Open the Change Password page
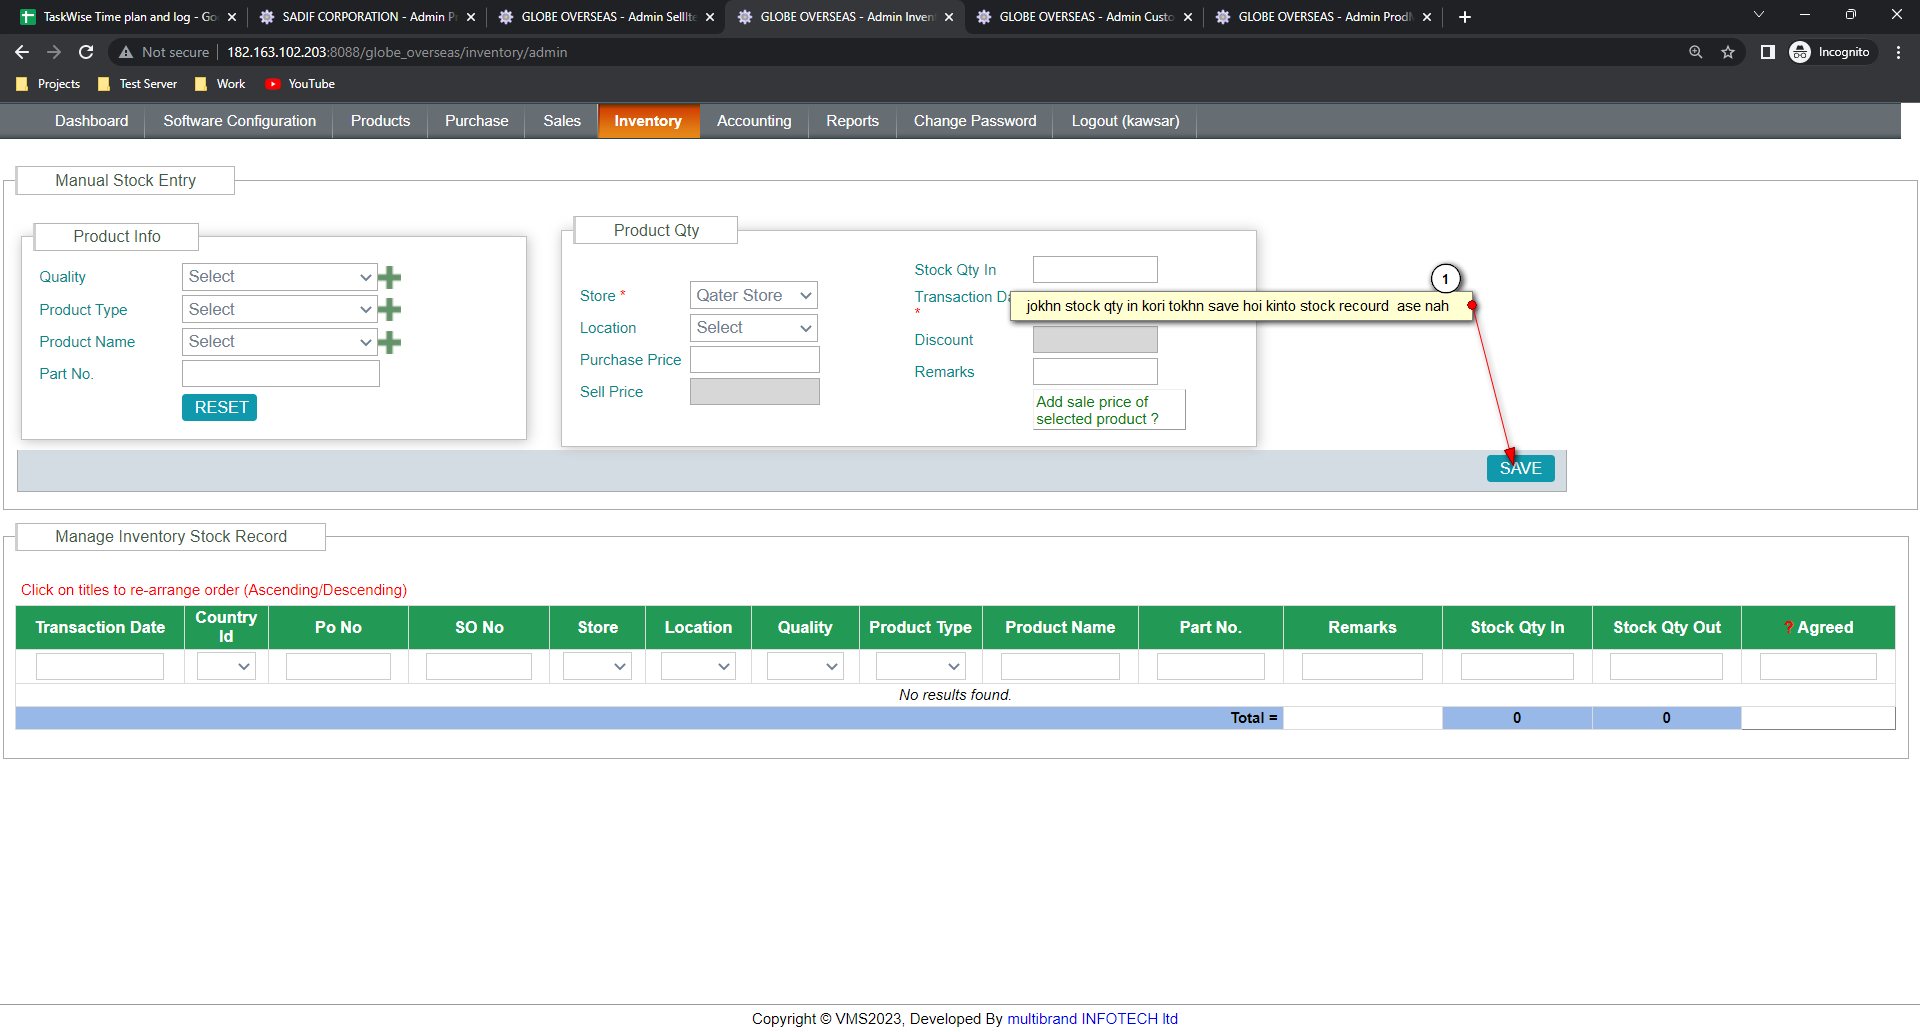Screen dimensions: 1920x1032 click(x=975, y=121)
